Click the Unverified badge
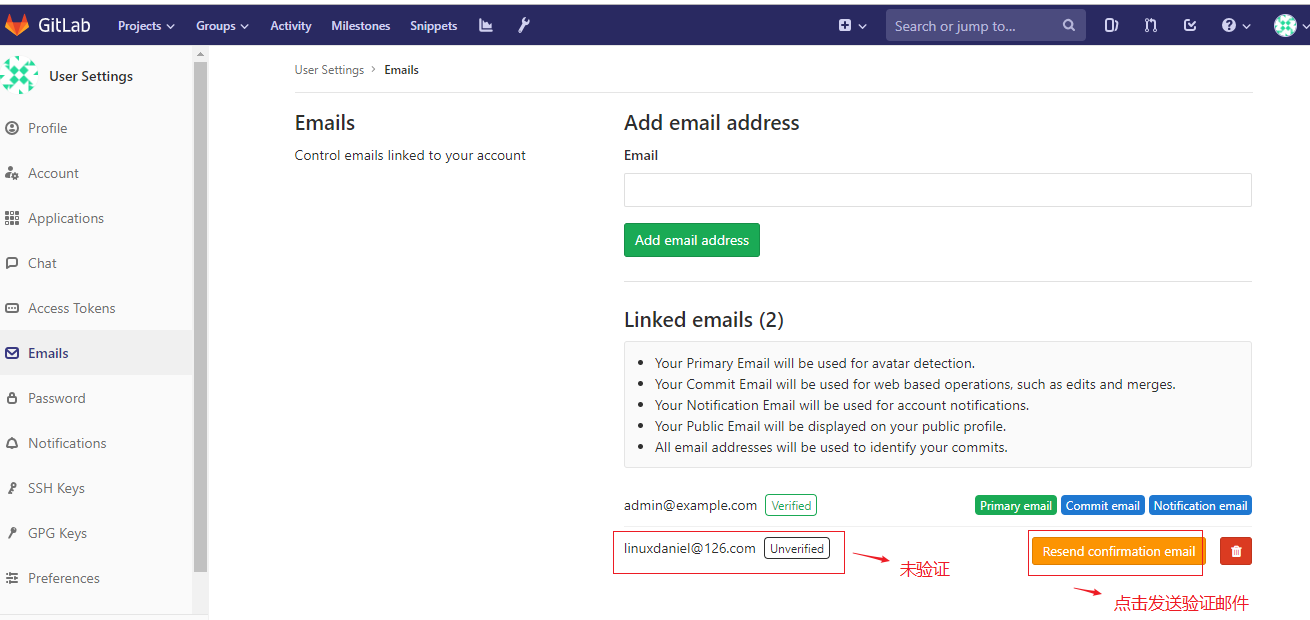 coord(797,548)
